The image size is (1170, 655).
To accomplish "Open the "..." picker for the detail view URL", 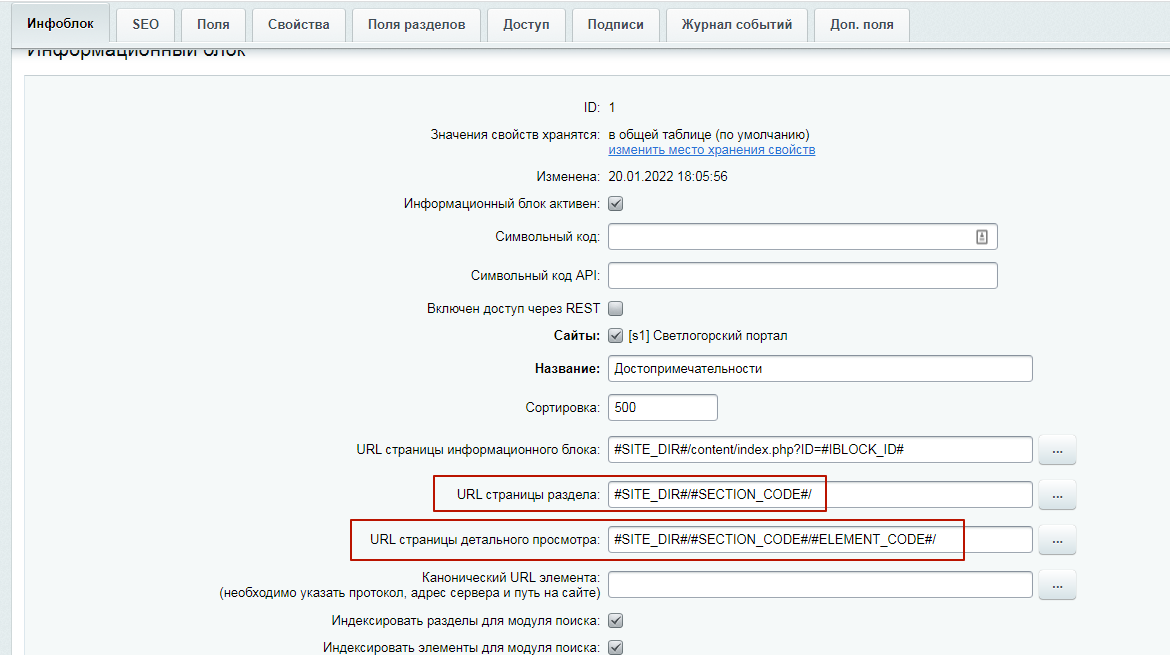I will (x=1057, y=540).
